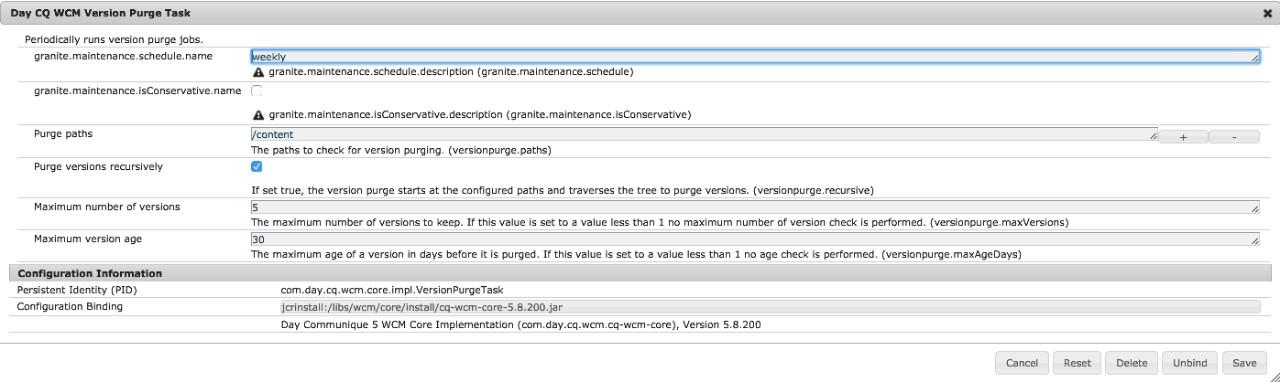Remove purge path with minus button
Image resolution: width=1280 pixels, height=382 pixels.
1234,137
